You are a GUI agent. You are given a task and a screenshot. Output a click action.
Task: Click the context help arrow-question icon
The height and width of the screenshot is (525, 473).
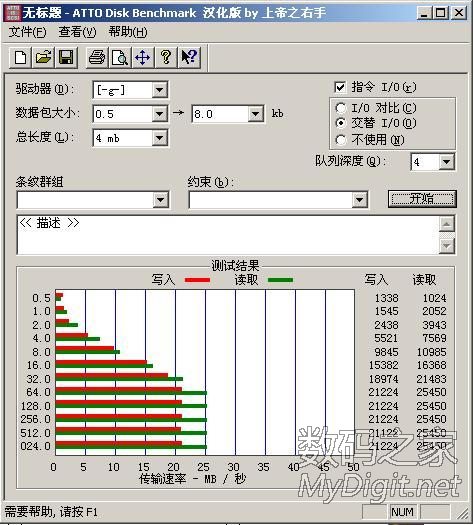(x=189, y=58)
